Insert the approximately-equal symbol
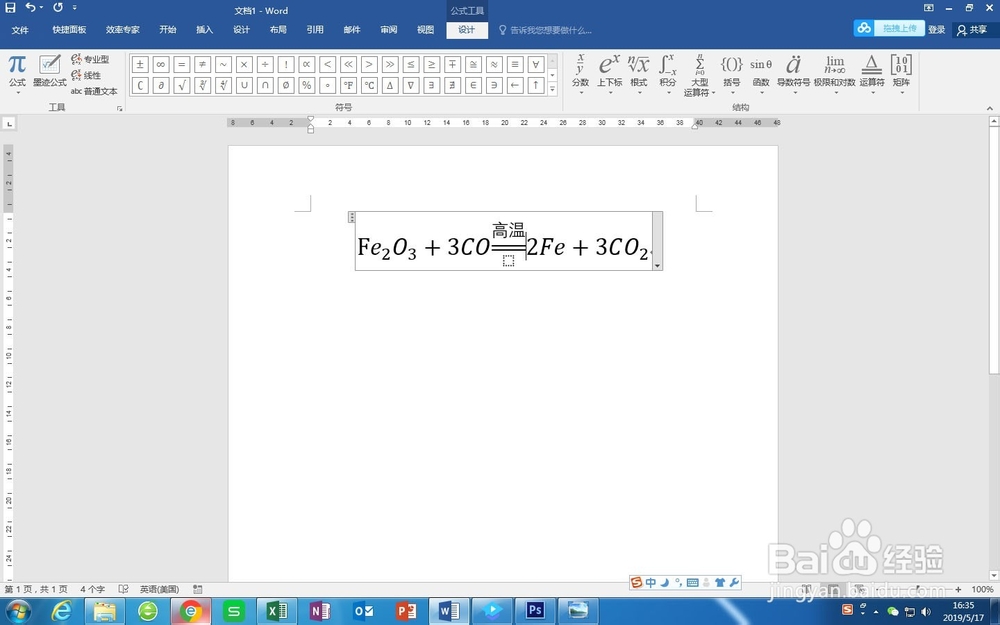 pos(494,64)
